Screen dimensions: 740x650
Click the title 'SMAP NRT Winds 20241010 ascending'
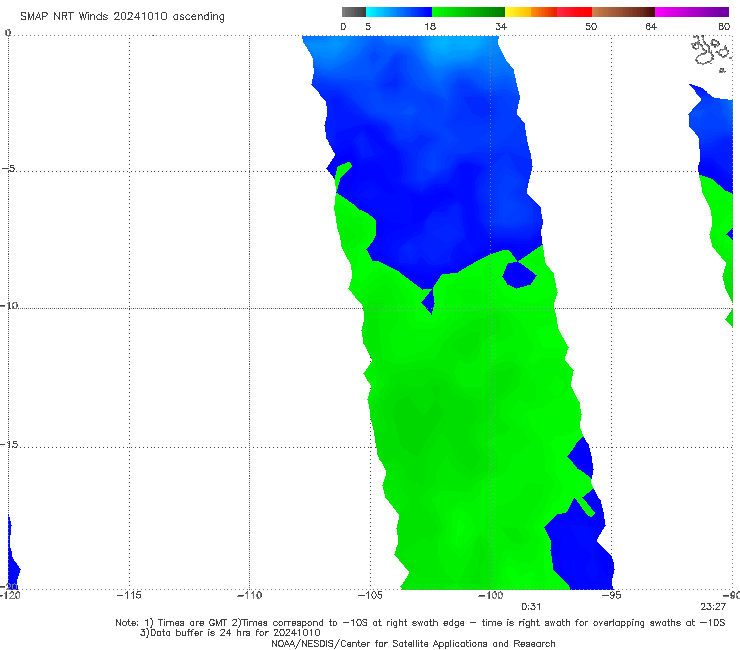(x=122, y=16)
